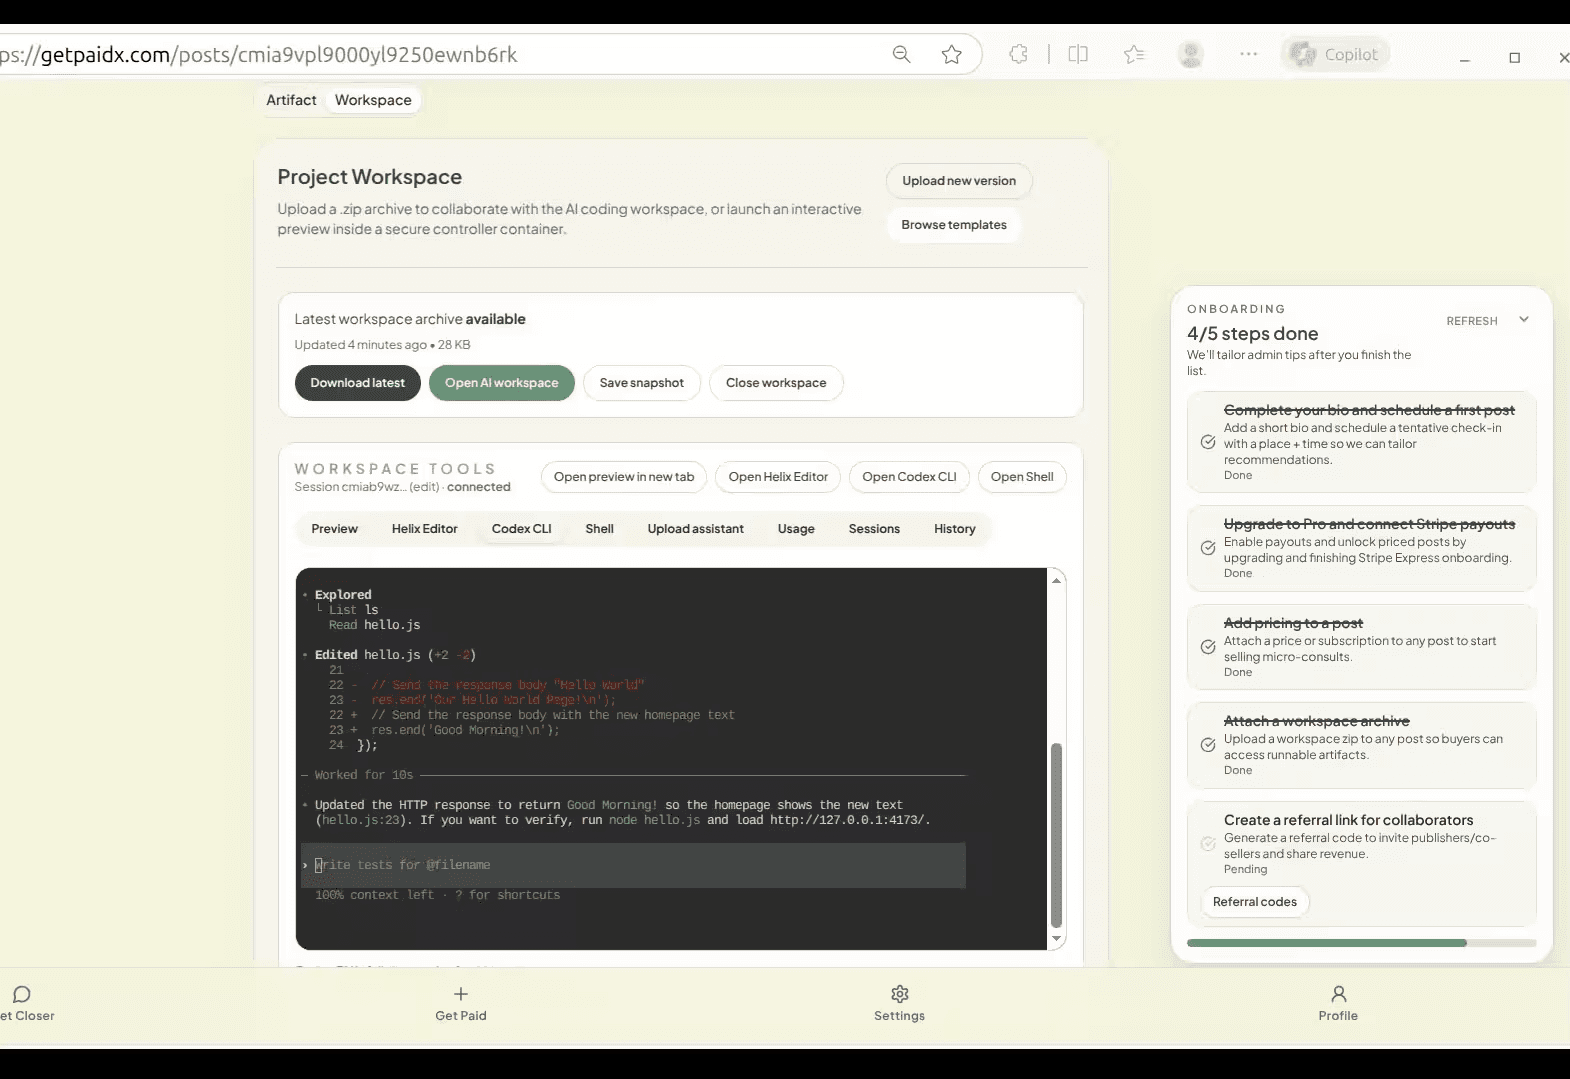This screenshot has height=1079, width=1570.
Task: Click Save snapshot button
Action: [642, 383]
